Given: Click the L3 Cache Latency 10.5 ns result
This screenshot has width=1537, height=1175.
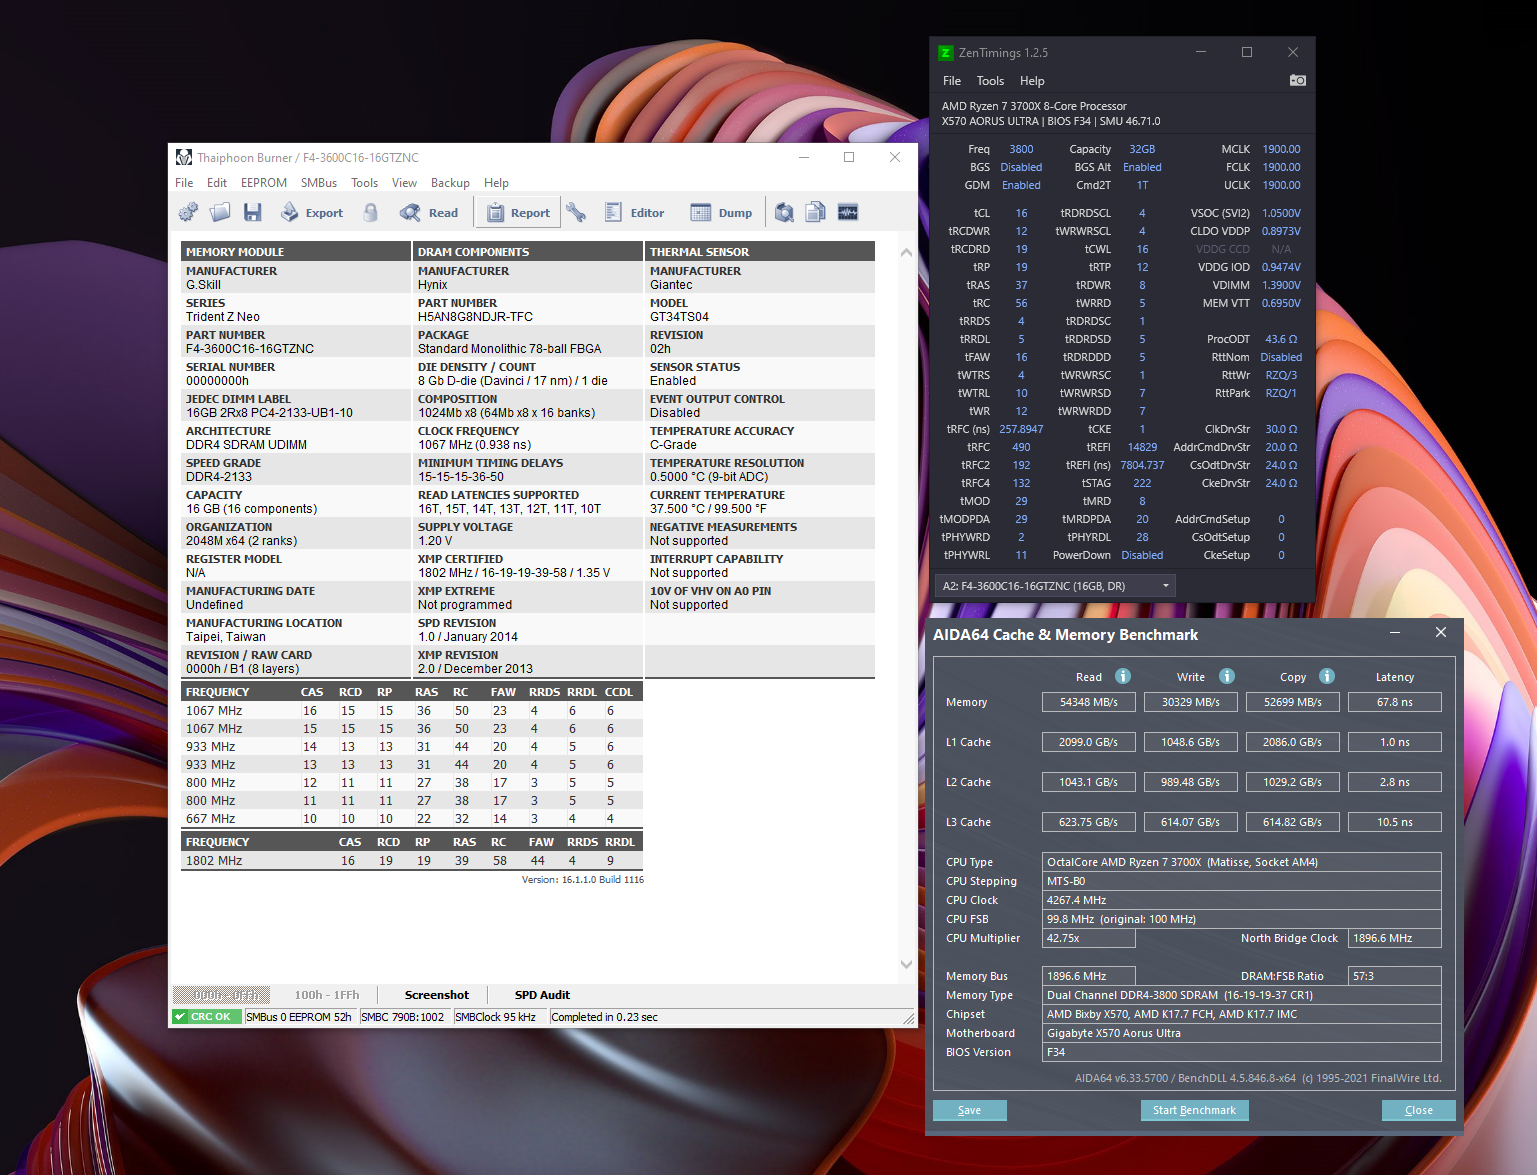Looking at the screenshot, I should click(1395, 822).
